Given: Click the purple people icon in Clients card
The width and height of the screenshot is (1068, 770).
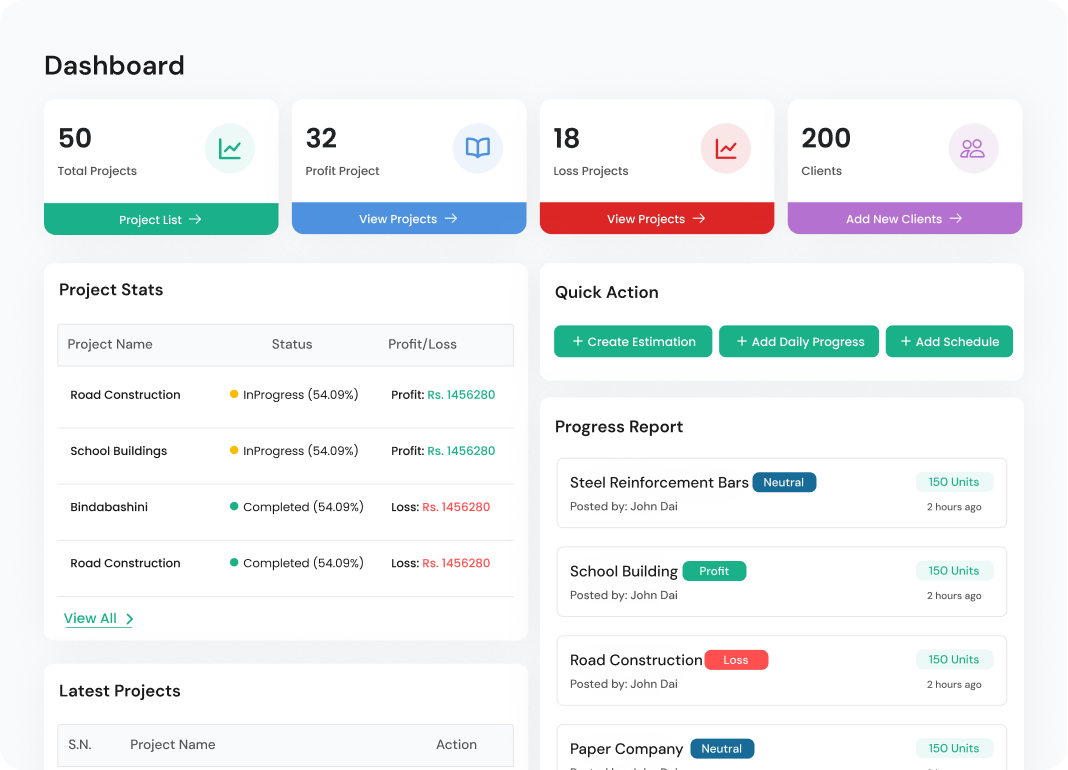Looking at the screenshot, I should pyautogui.click(x=973, y=149).
